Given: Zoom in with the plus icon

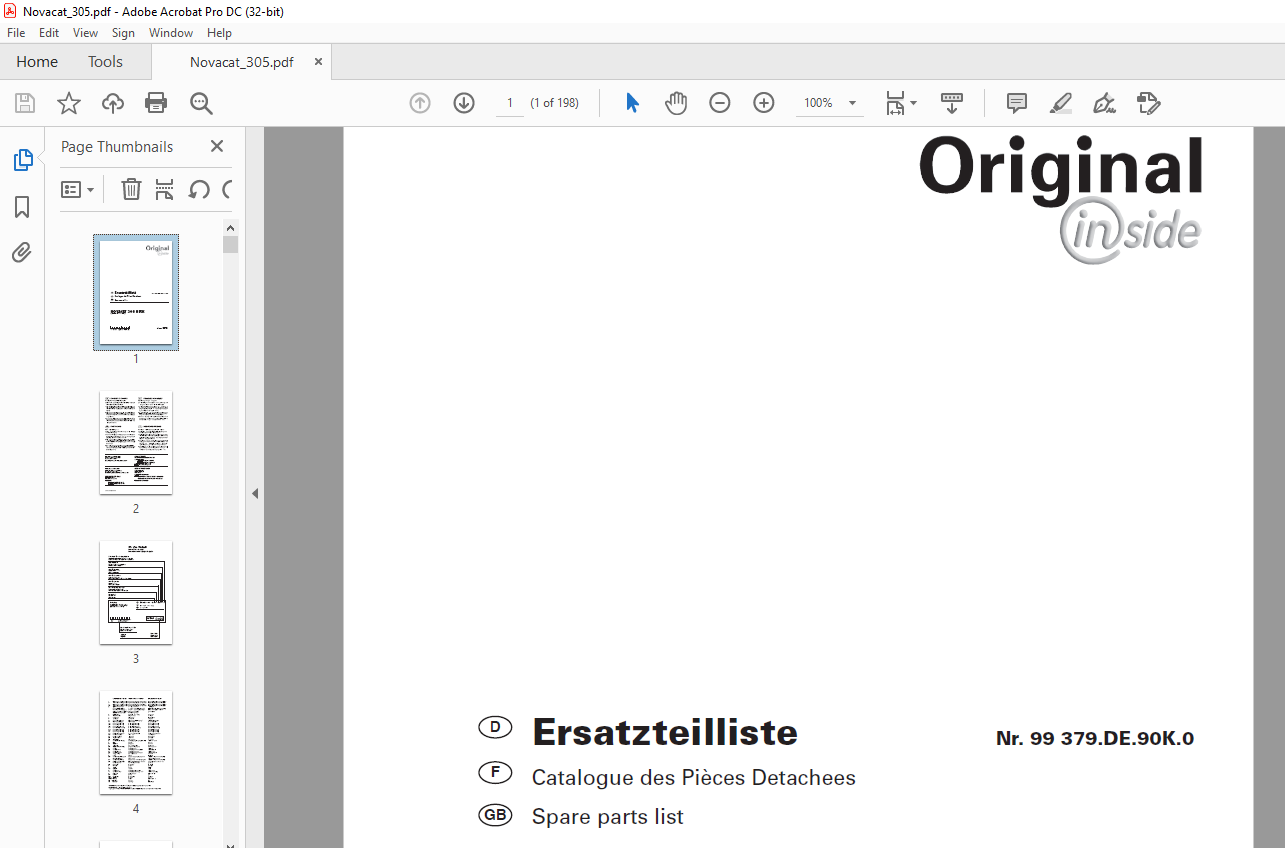Looking at the screenshot, I should [x=764, y=103].
